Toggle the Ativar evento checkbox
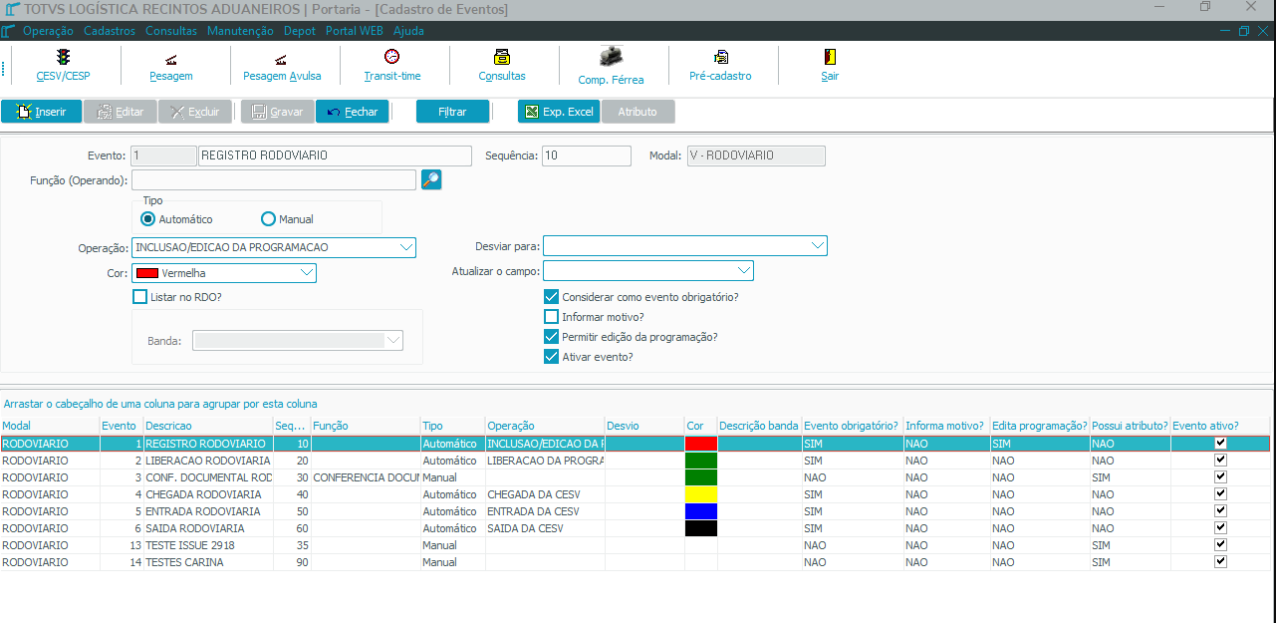Screen dimensions: 1276x623 pos(551,357)
